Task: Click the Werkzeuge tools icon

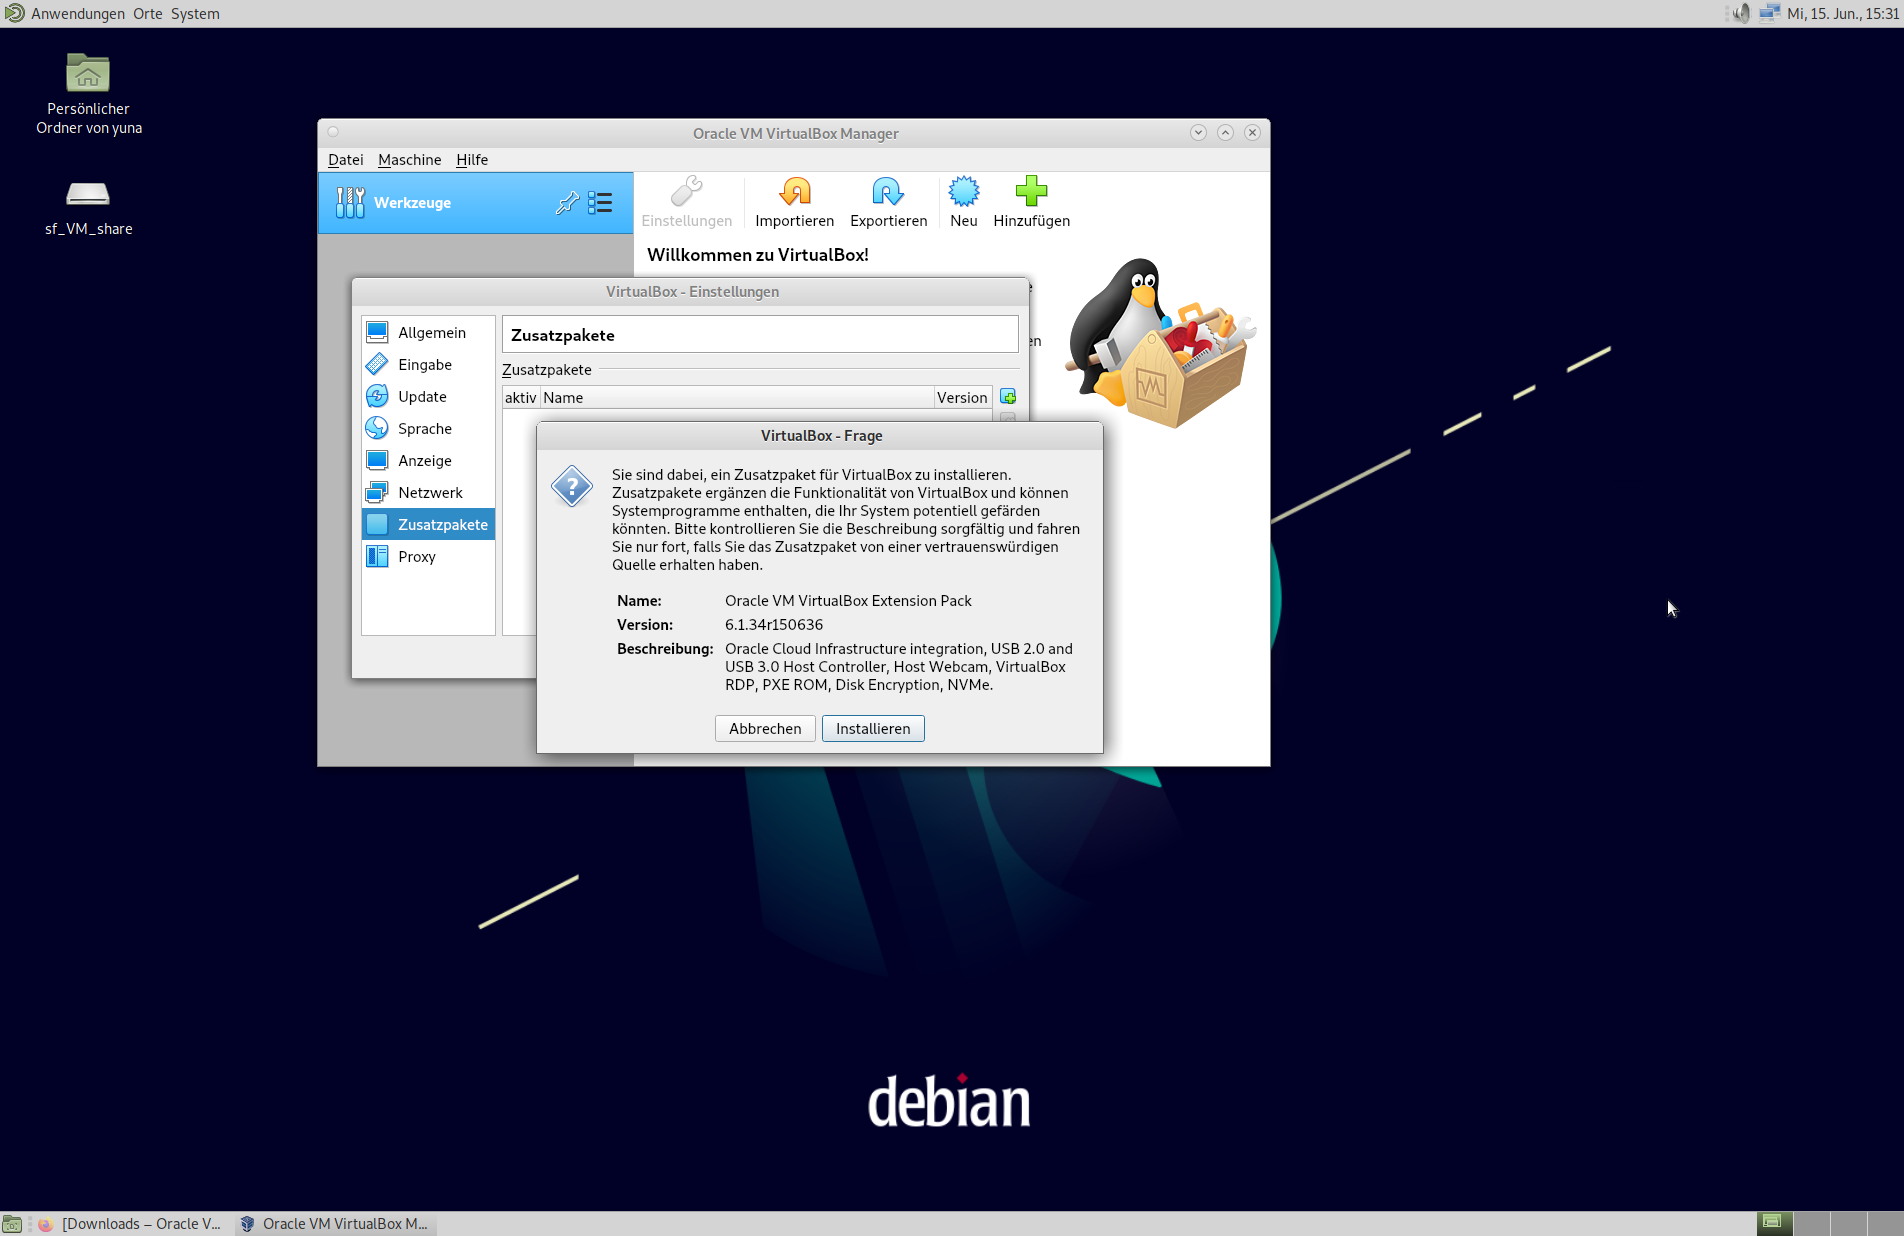Action: pos(350,203)
